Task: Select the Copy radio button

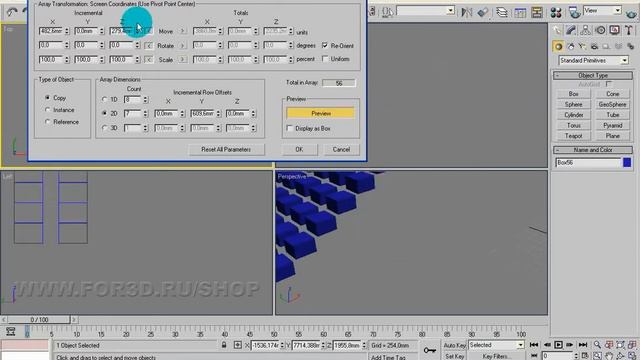Action: (48, 98)
